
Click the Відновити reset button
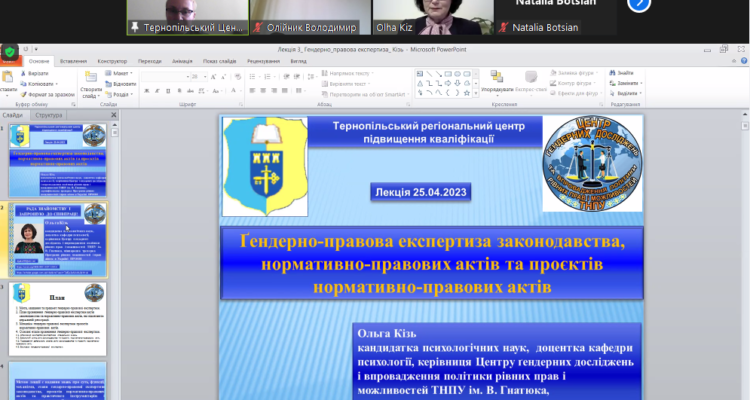(x=121, y=84)
